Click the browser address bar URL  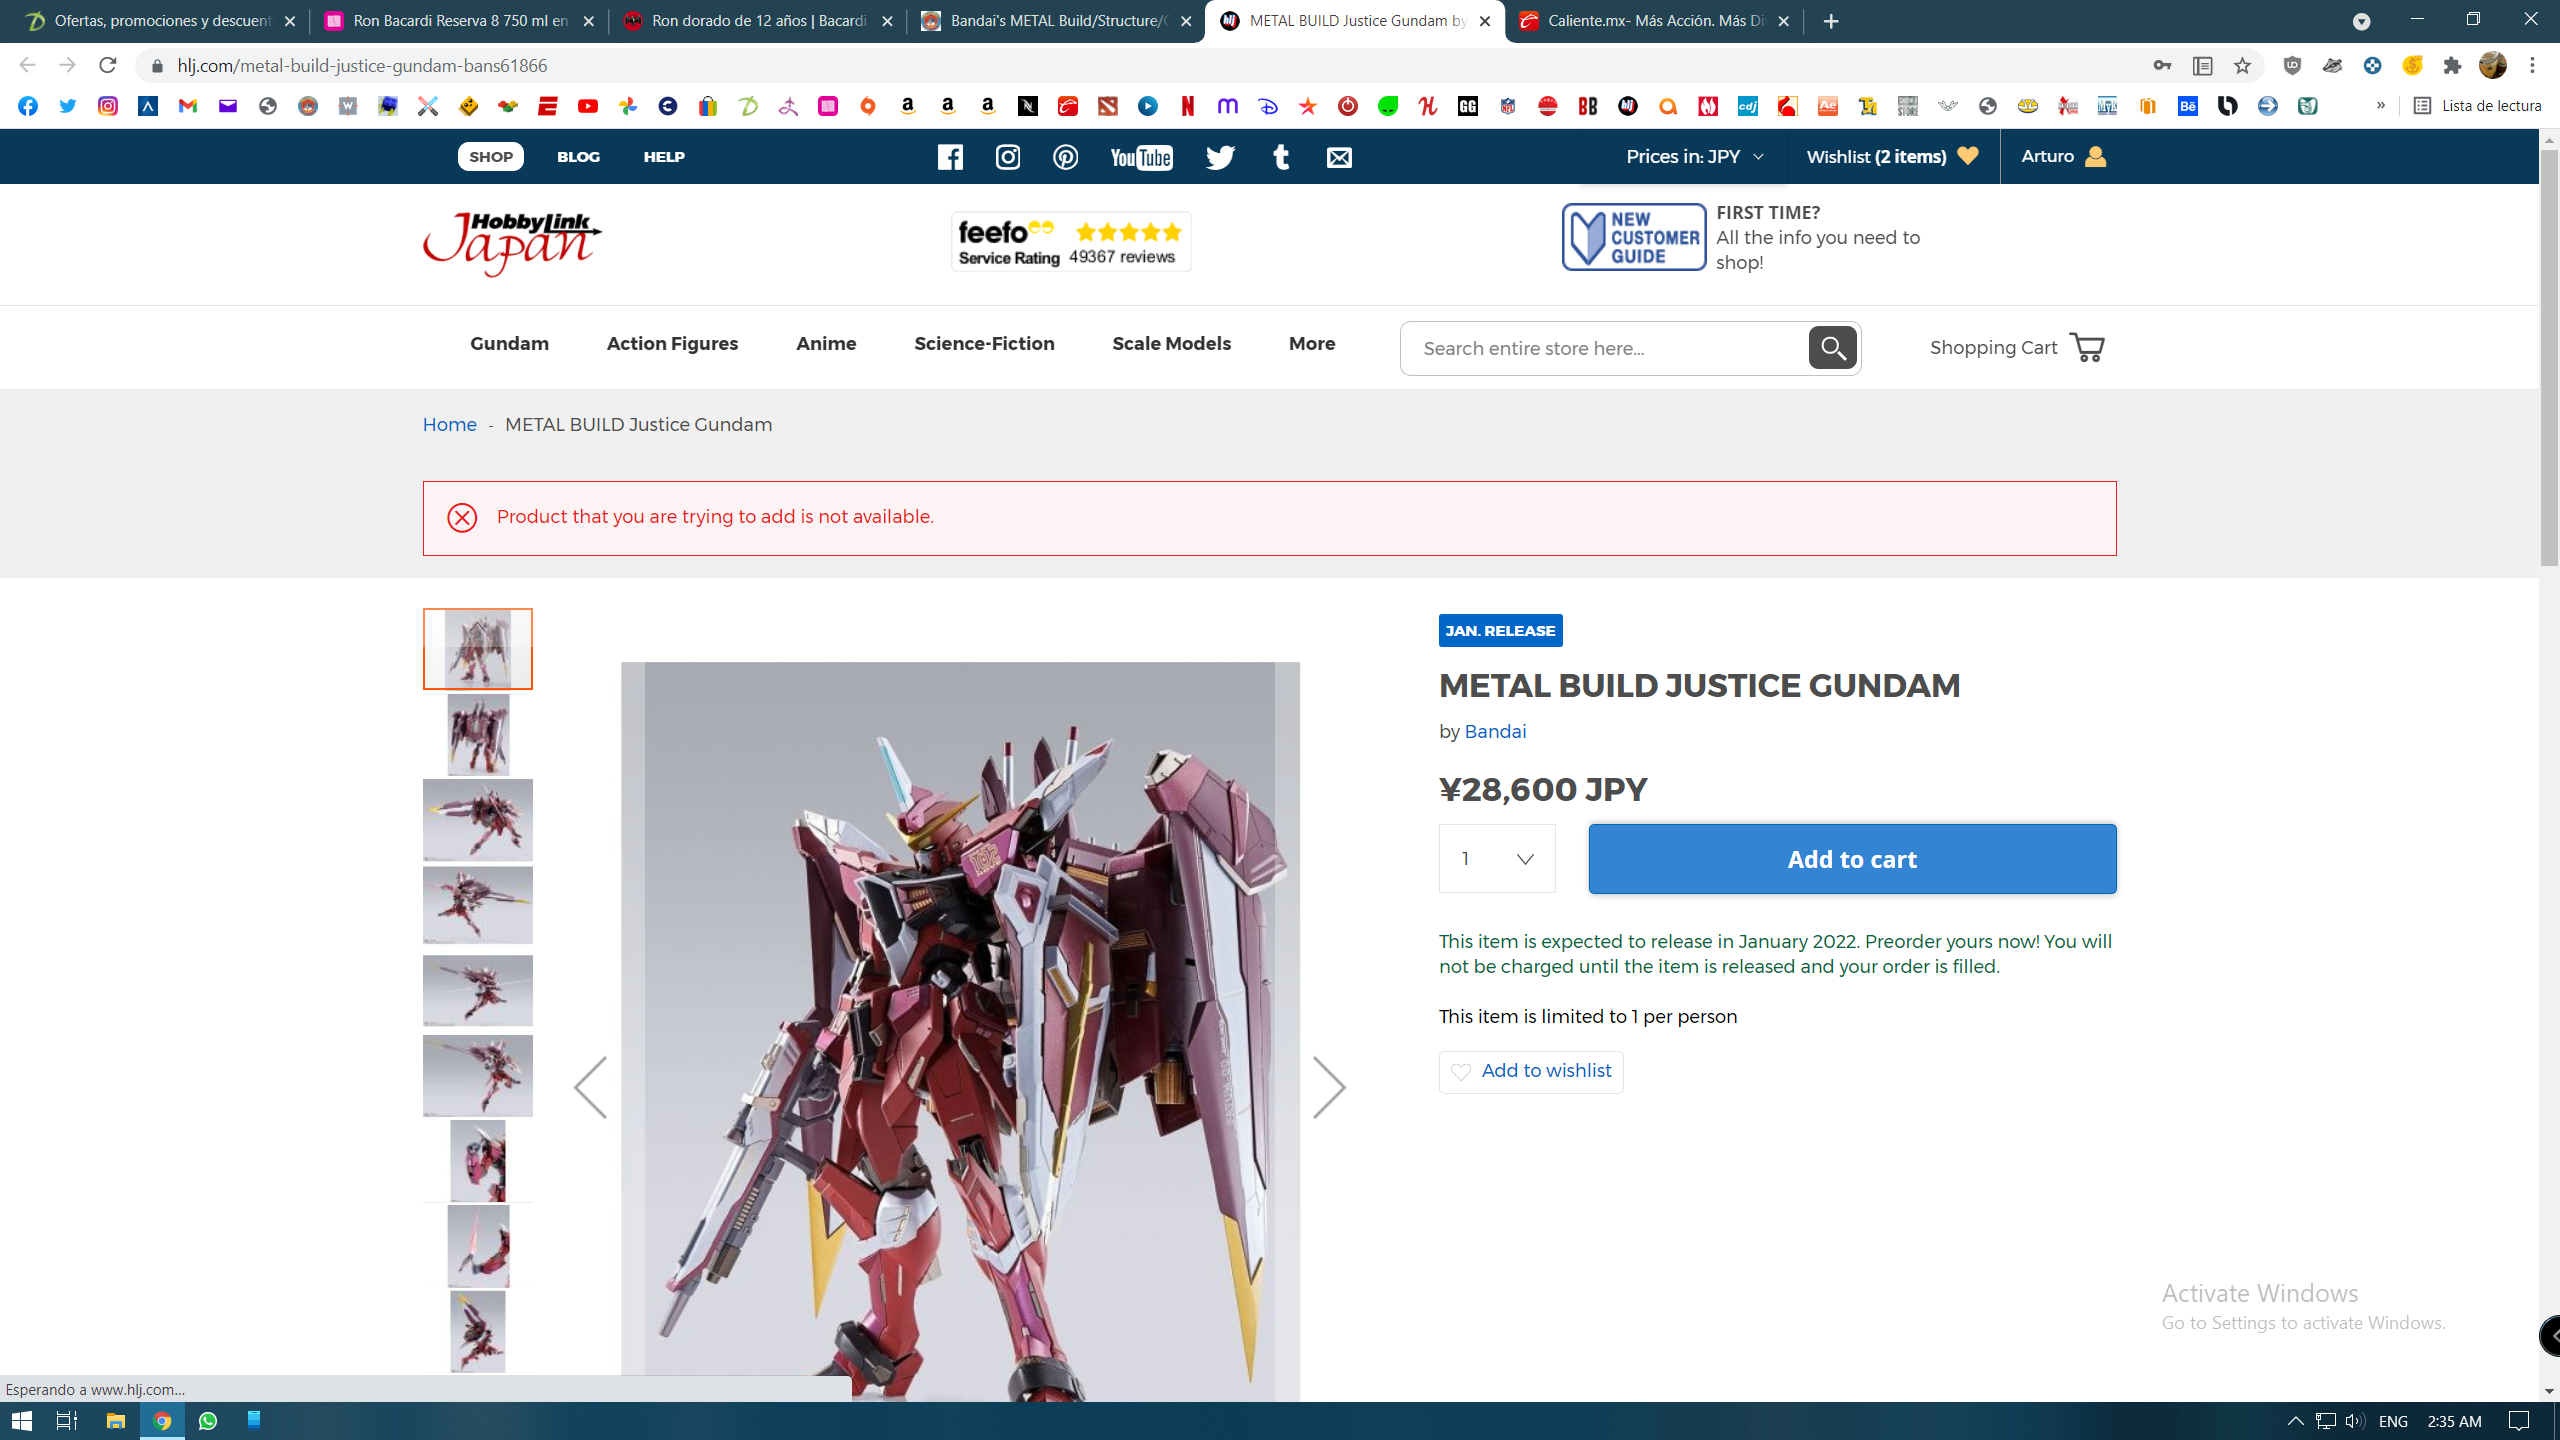point(362,66)
